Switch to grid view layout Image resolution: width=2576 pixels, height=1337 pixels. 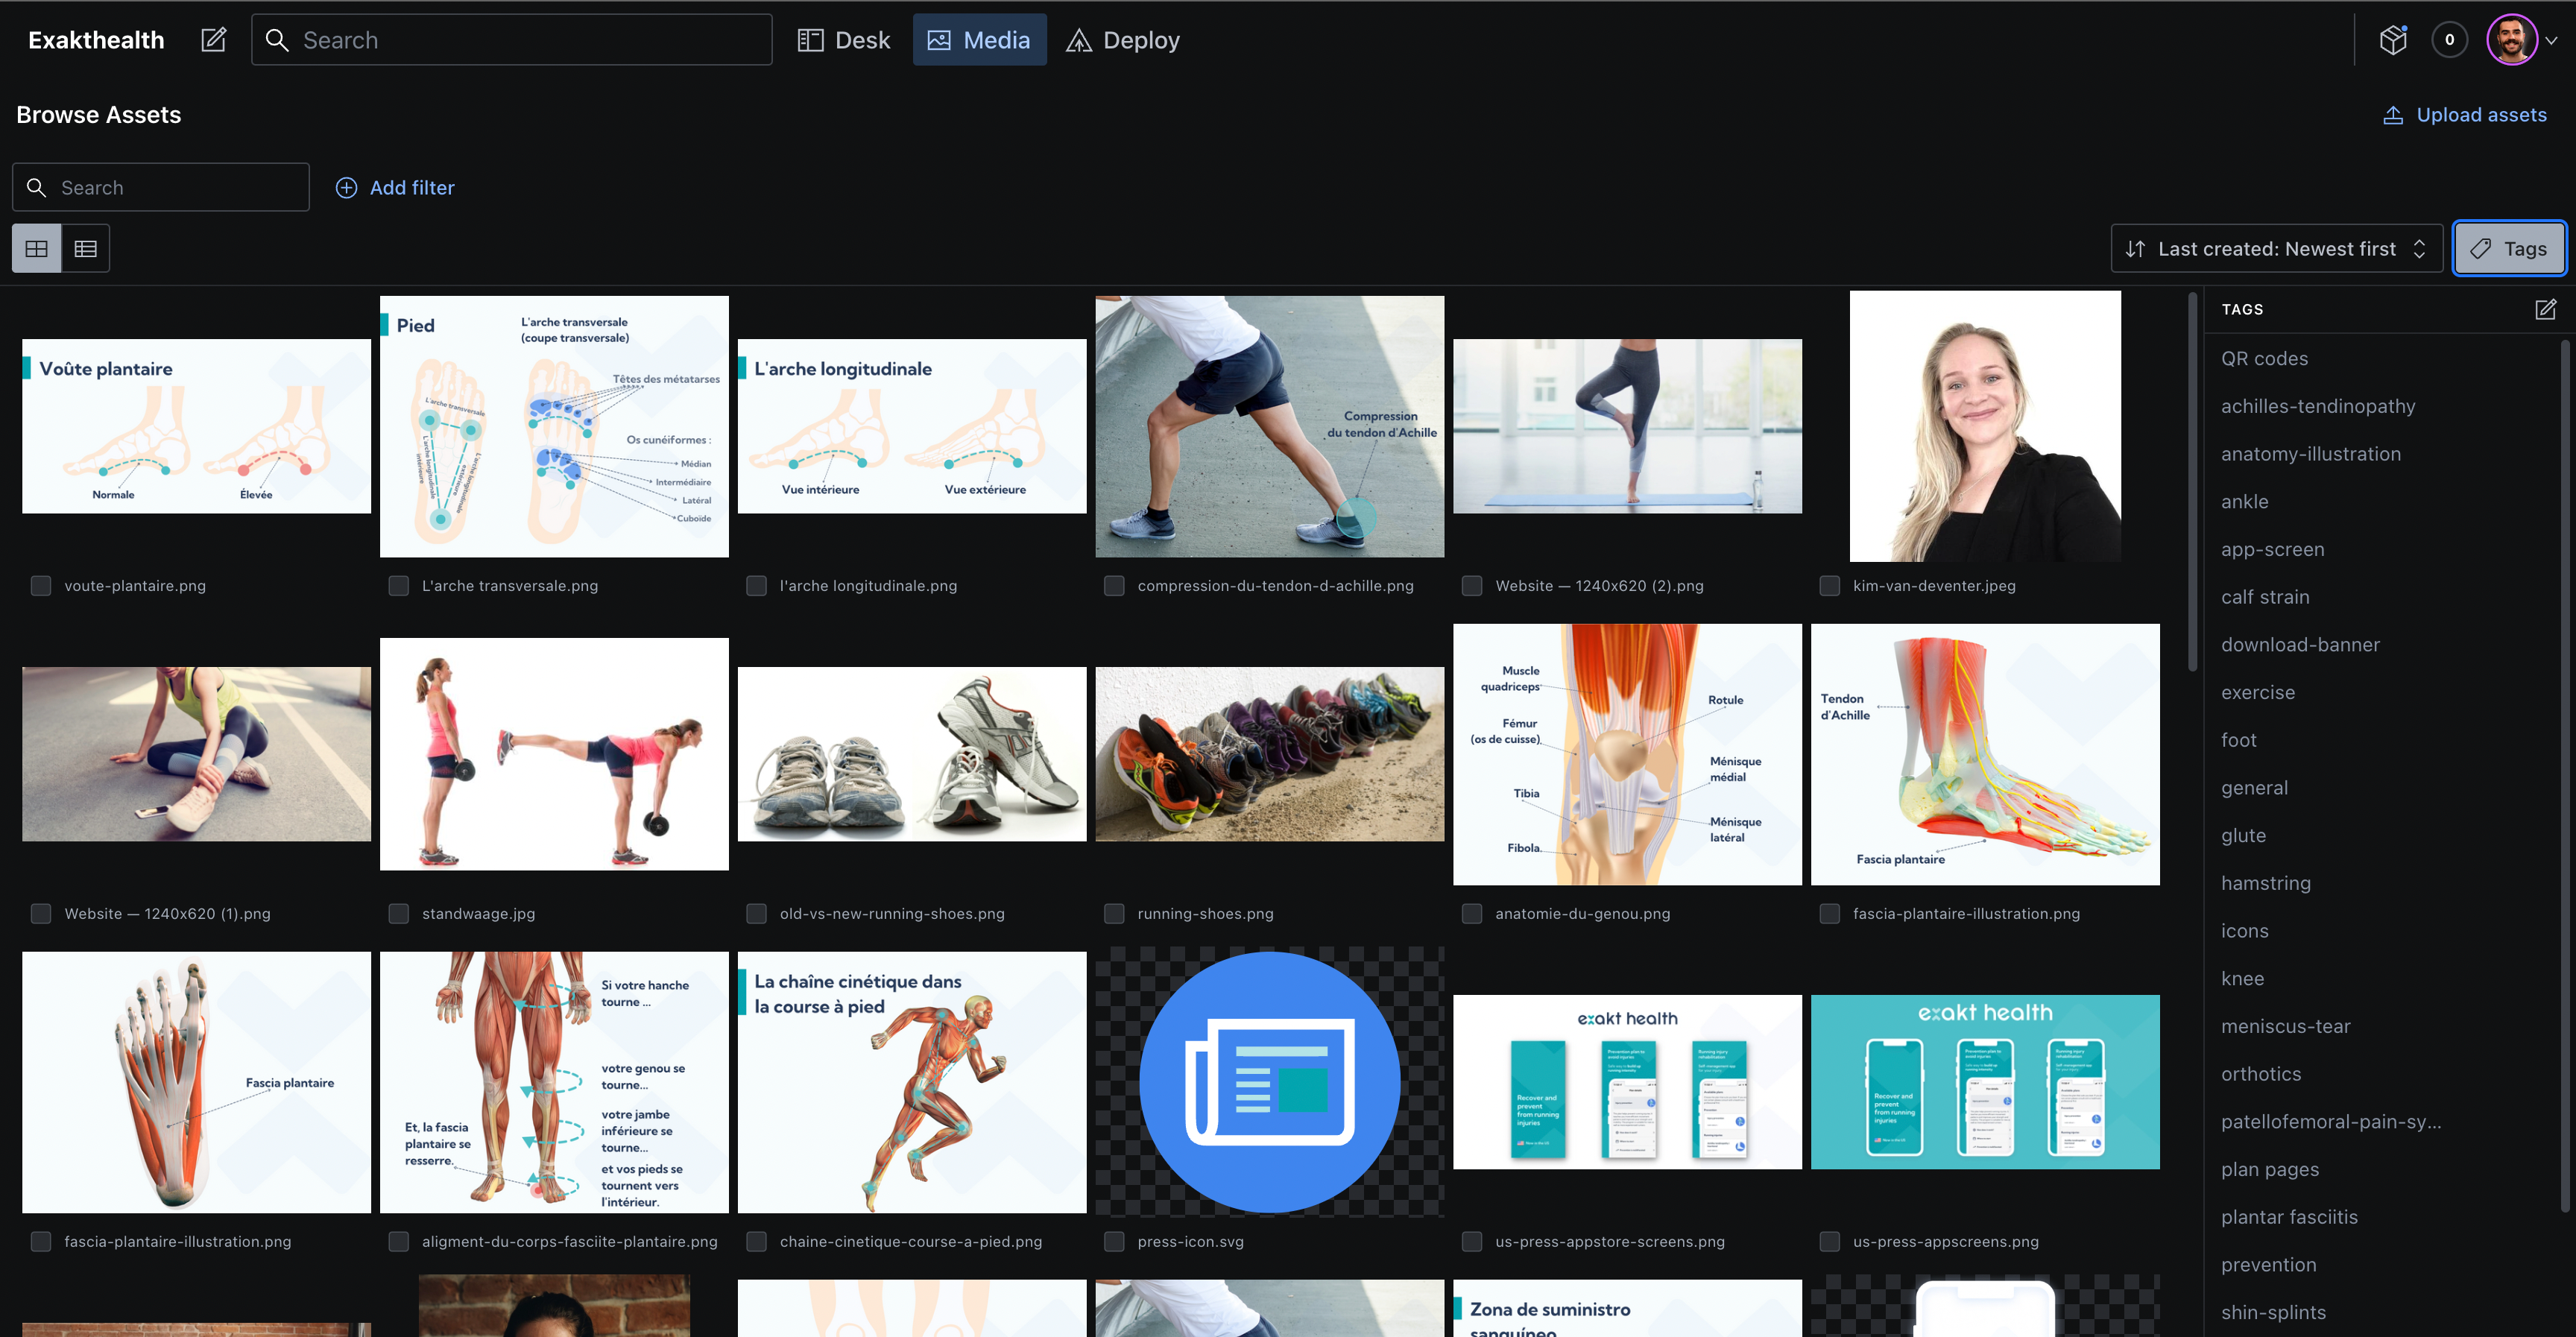[37, 249]
